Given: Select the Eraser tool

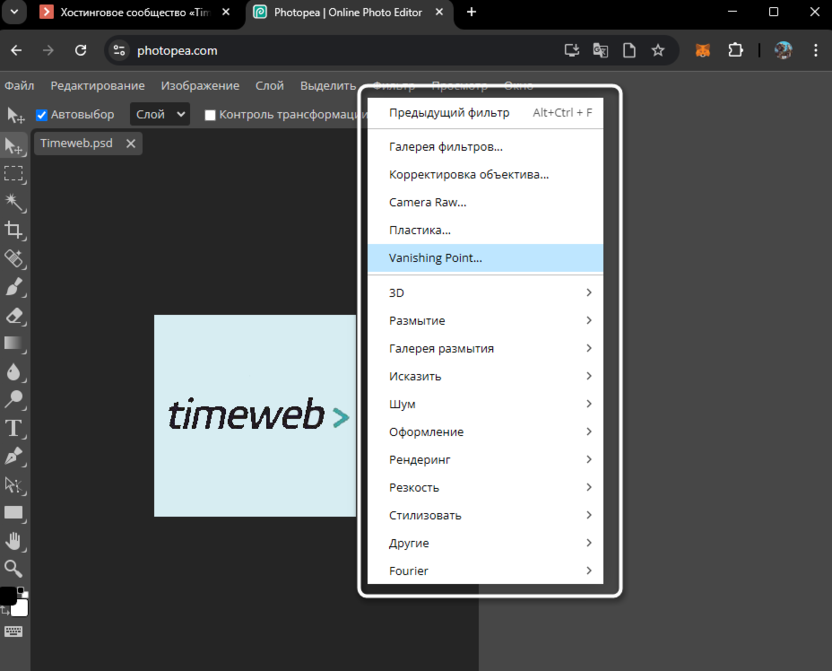Looking at the screenshot, I should tap(14, 316).
